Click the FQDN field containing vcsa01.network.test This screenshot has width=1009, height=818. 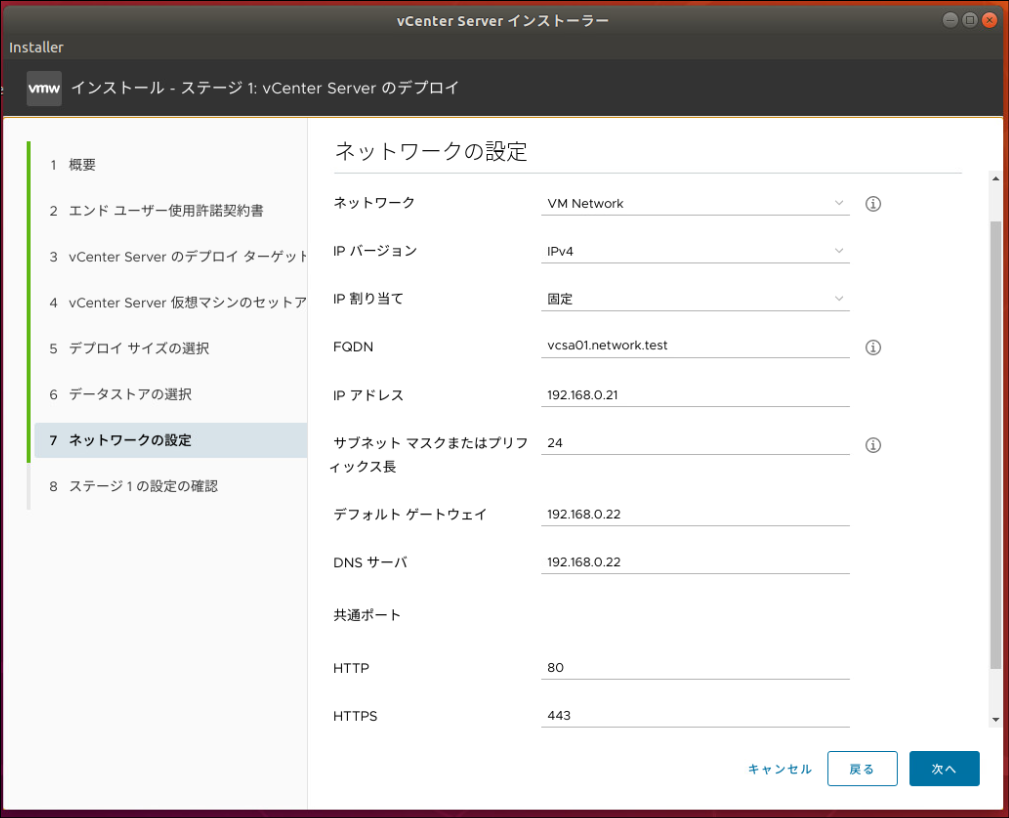pyautogui.click(x=695, y=346)
